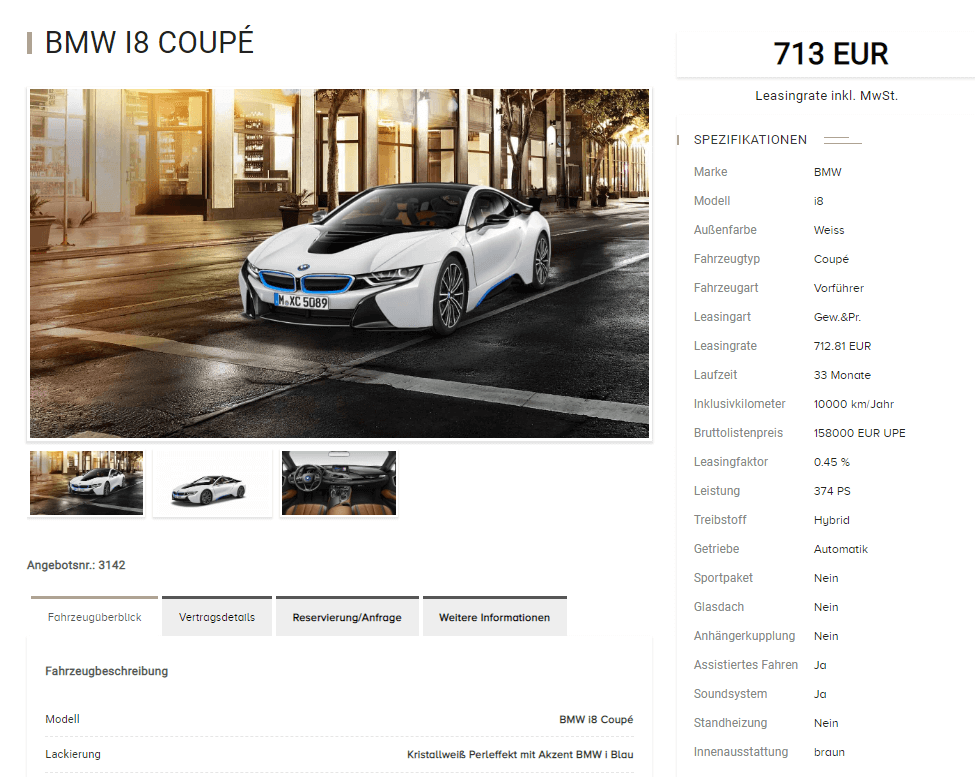Click the Marke specification label
975x777 pixels.
pyautogui.click(x=711, y=172)
